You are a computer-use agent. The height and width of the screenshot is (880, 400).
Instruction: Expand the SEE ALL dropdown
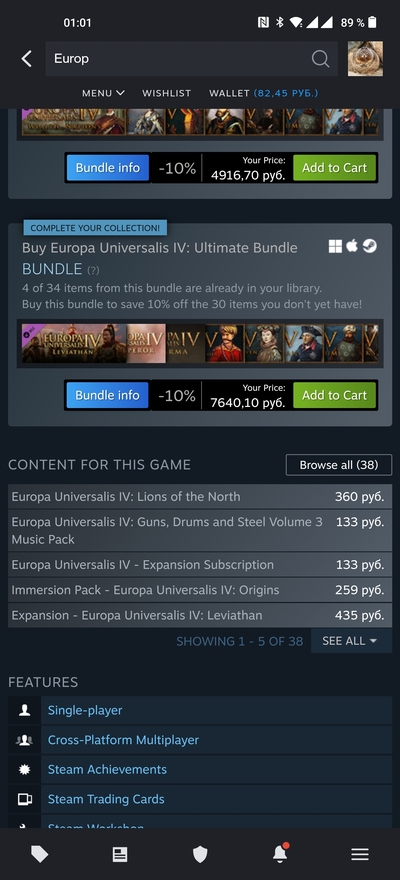pyautogui.click(x=351, y=641)
